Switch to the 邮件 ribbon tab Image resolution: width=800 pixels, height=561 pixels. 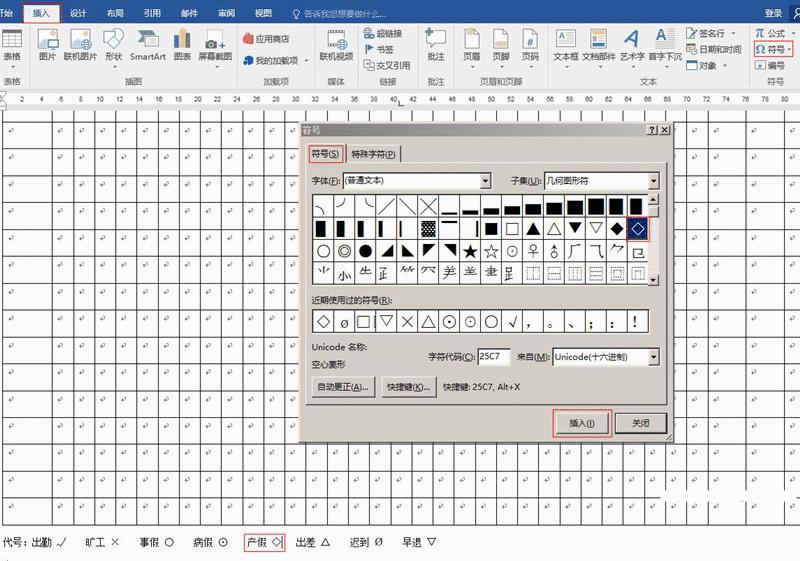[x=189, y=13]
